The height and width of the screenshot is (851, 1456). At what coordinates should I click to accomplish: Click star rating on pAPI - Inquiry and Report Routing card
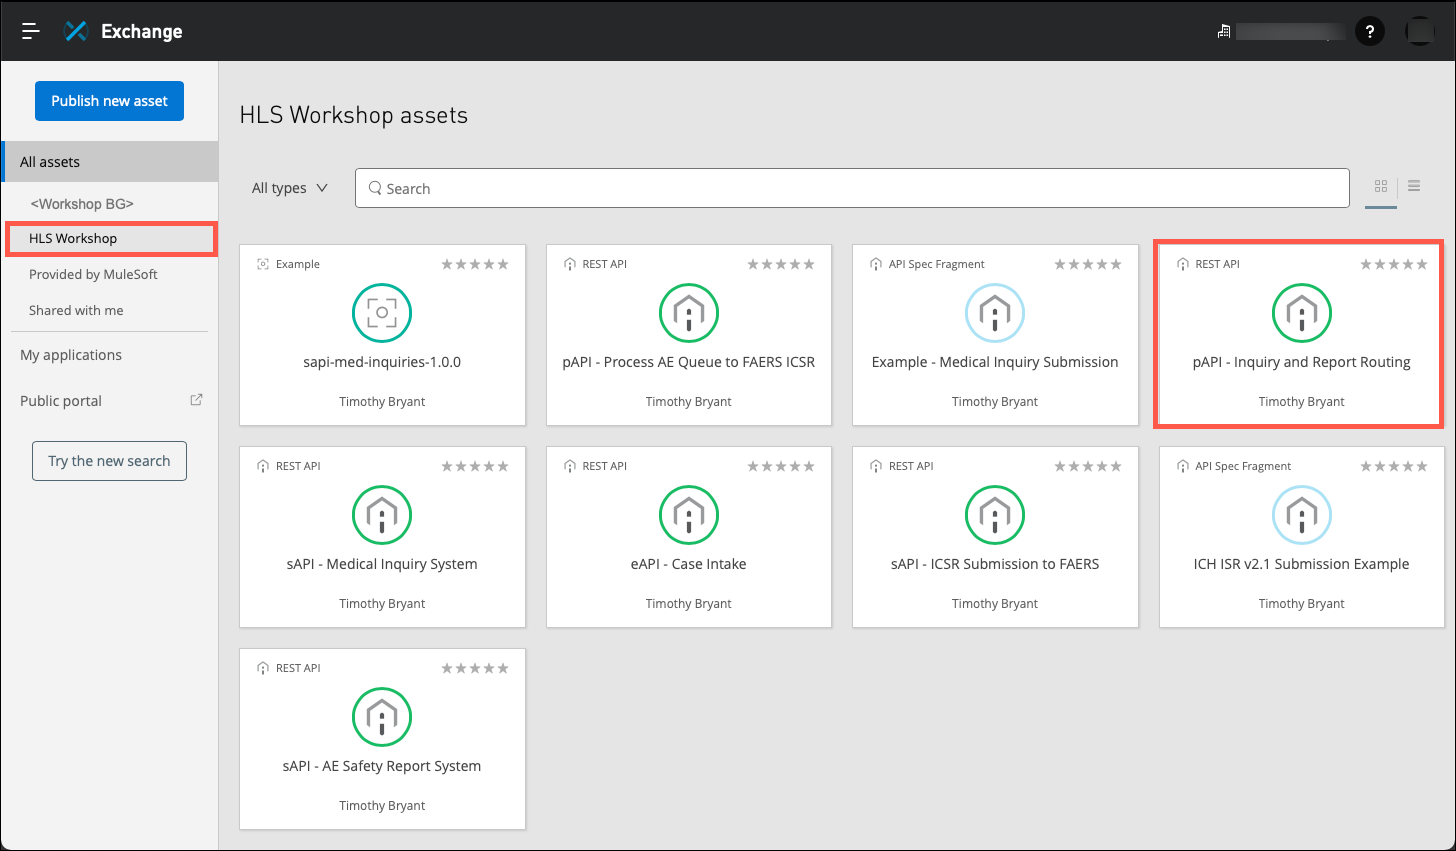pyautogui.click(x=1394, y=264)
